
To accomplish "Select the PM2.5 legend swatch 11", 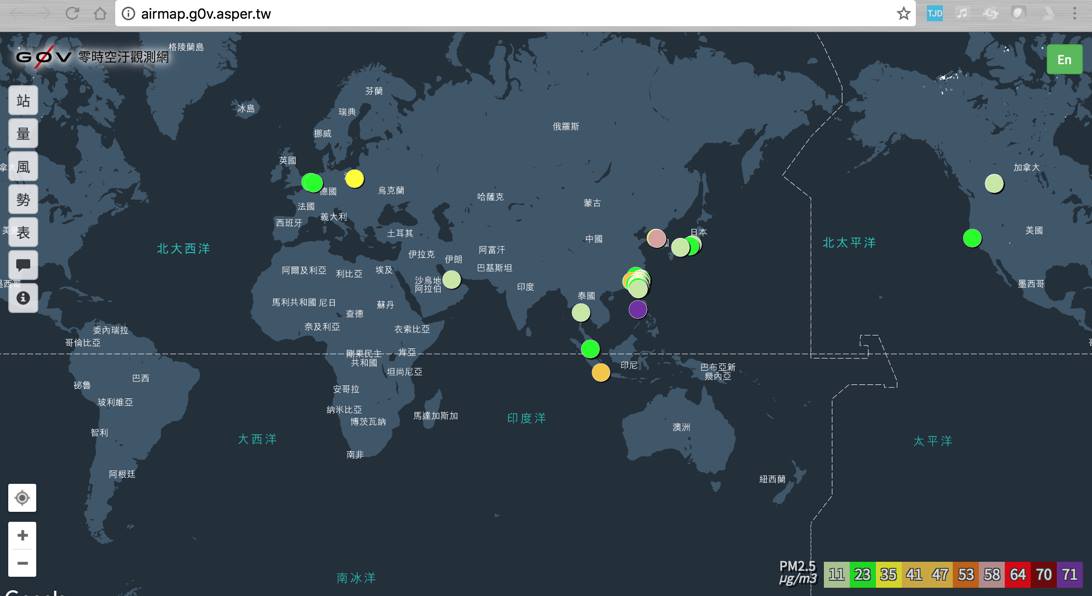I will (x=836, y=574).
